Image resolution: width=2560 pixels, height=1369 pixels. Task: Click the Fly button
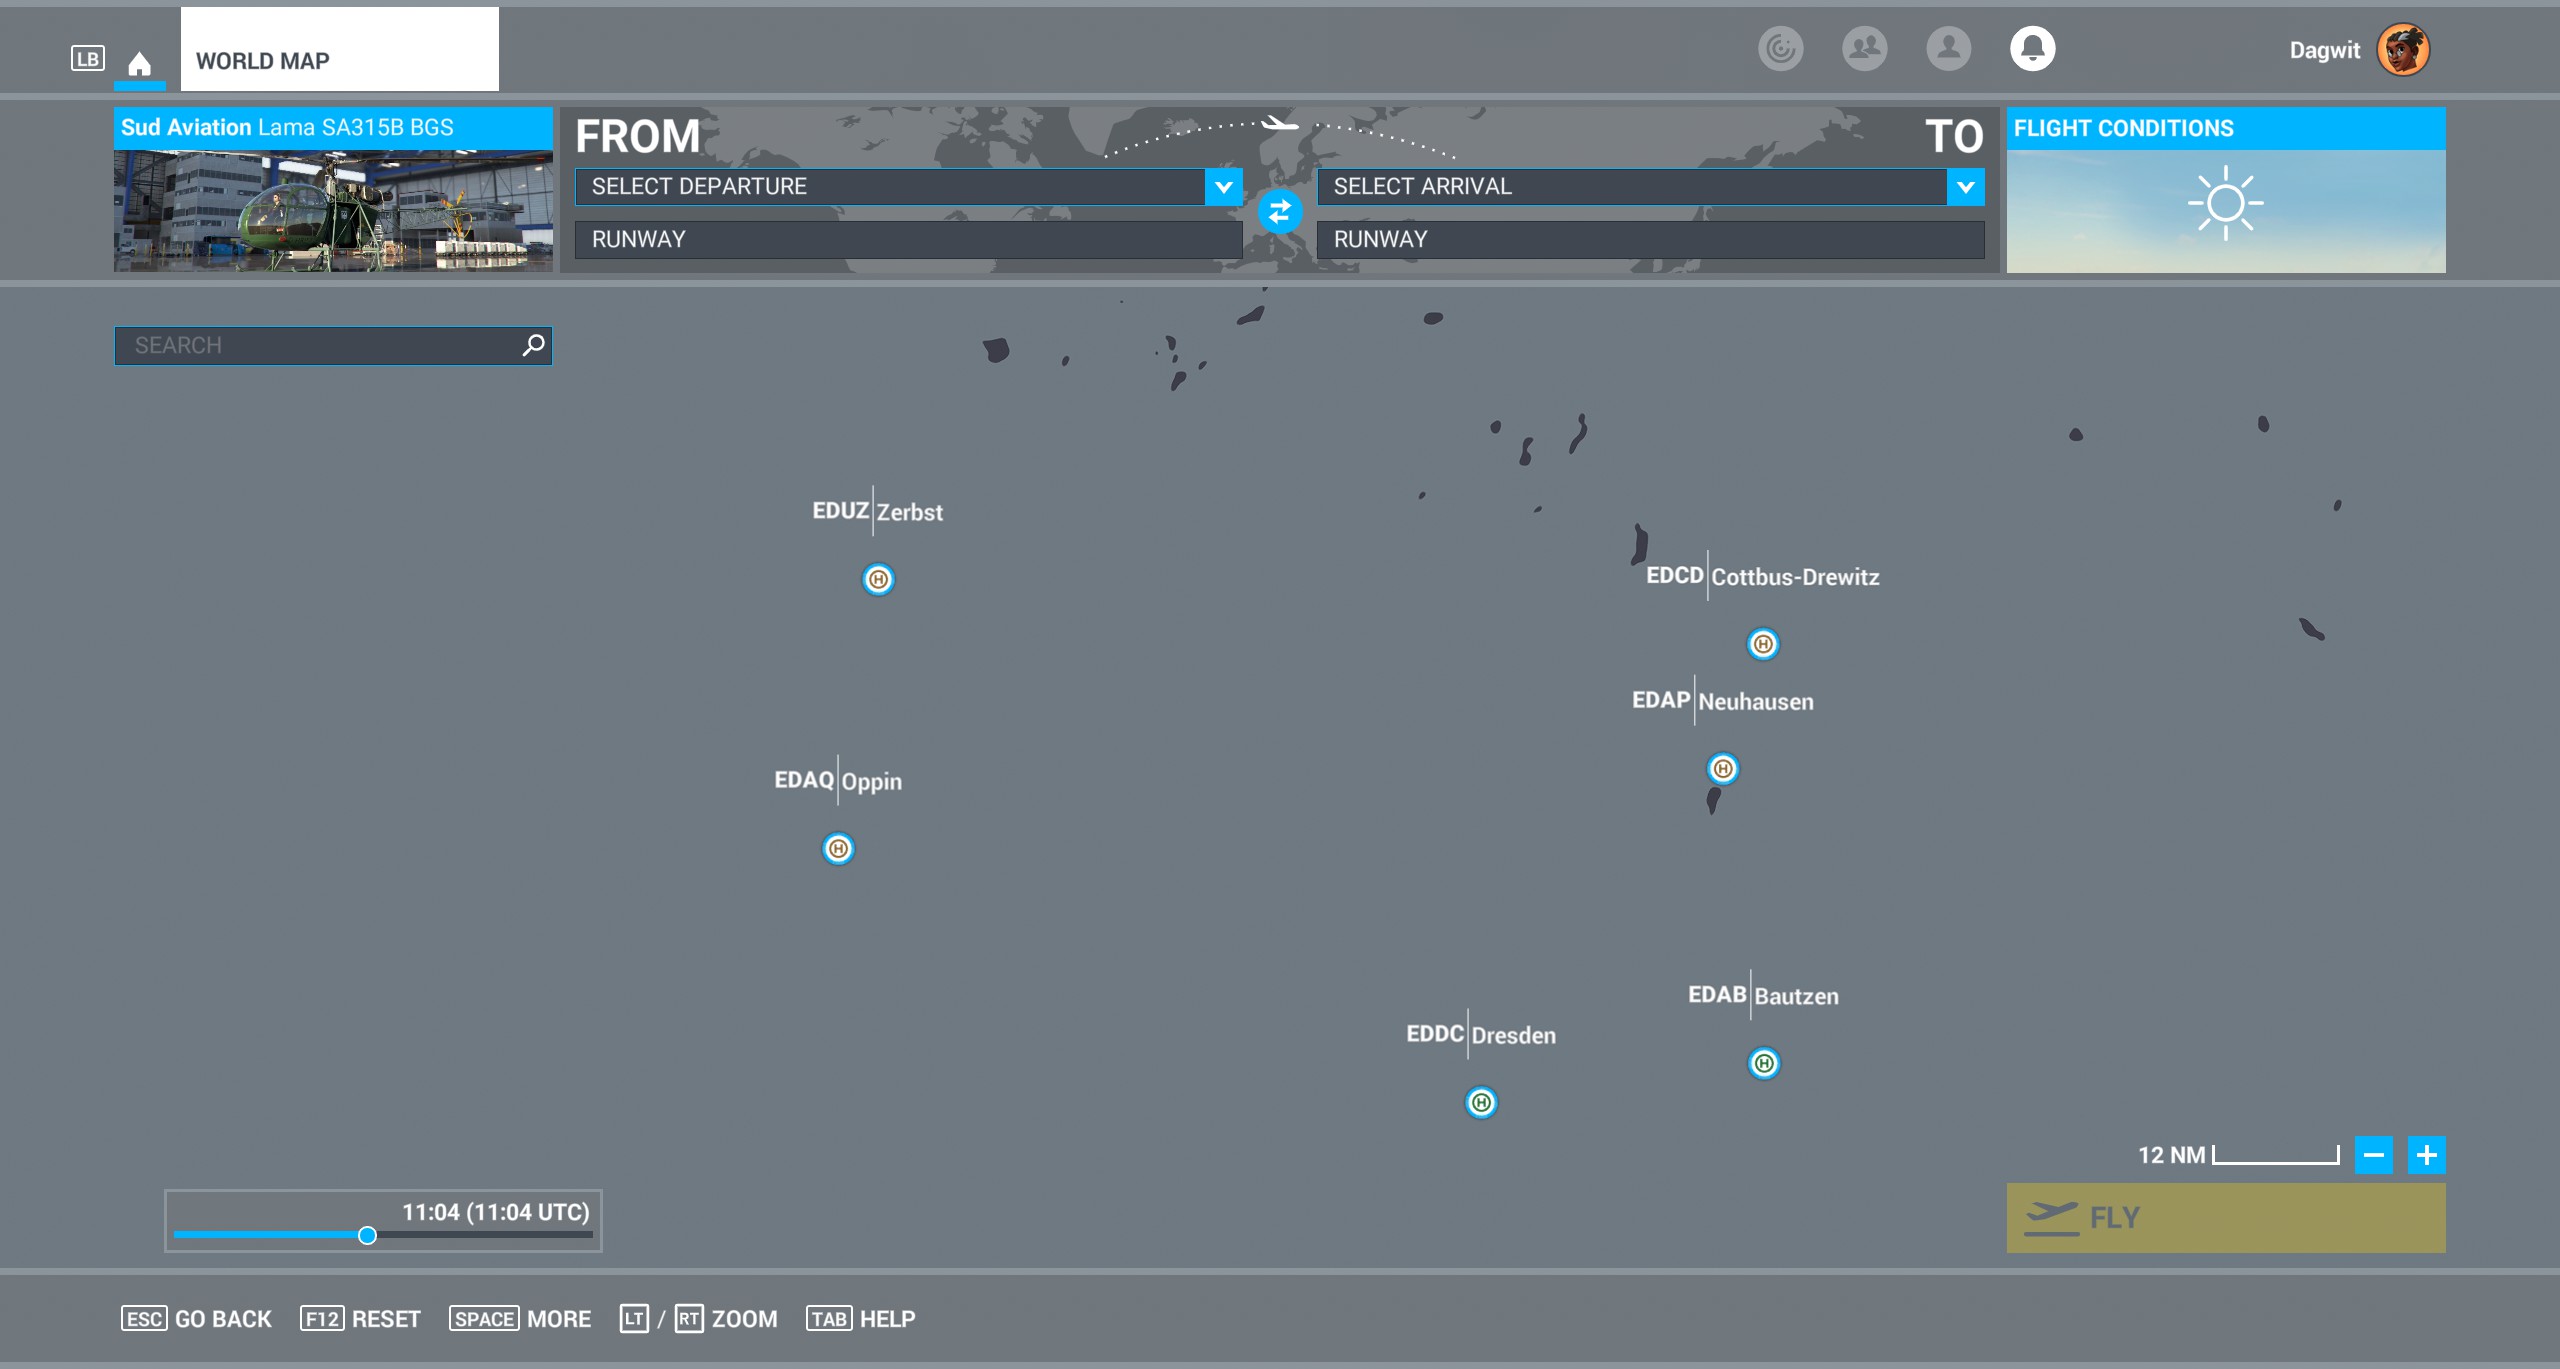2226,1217
